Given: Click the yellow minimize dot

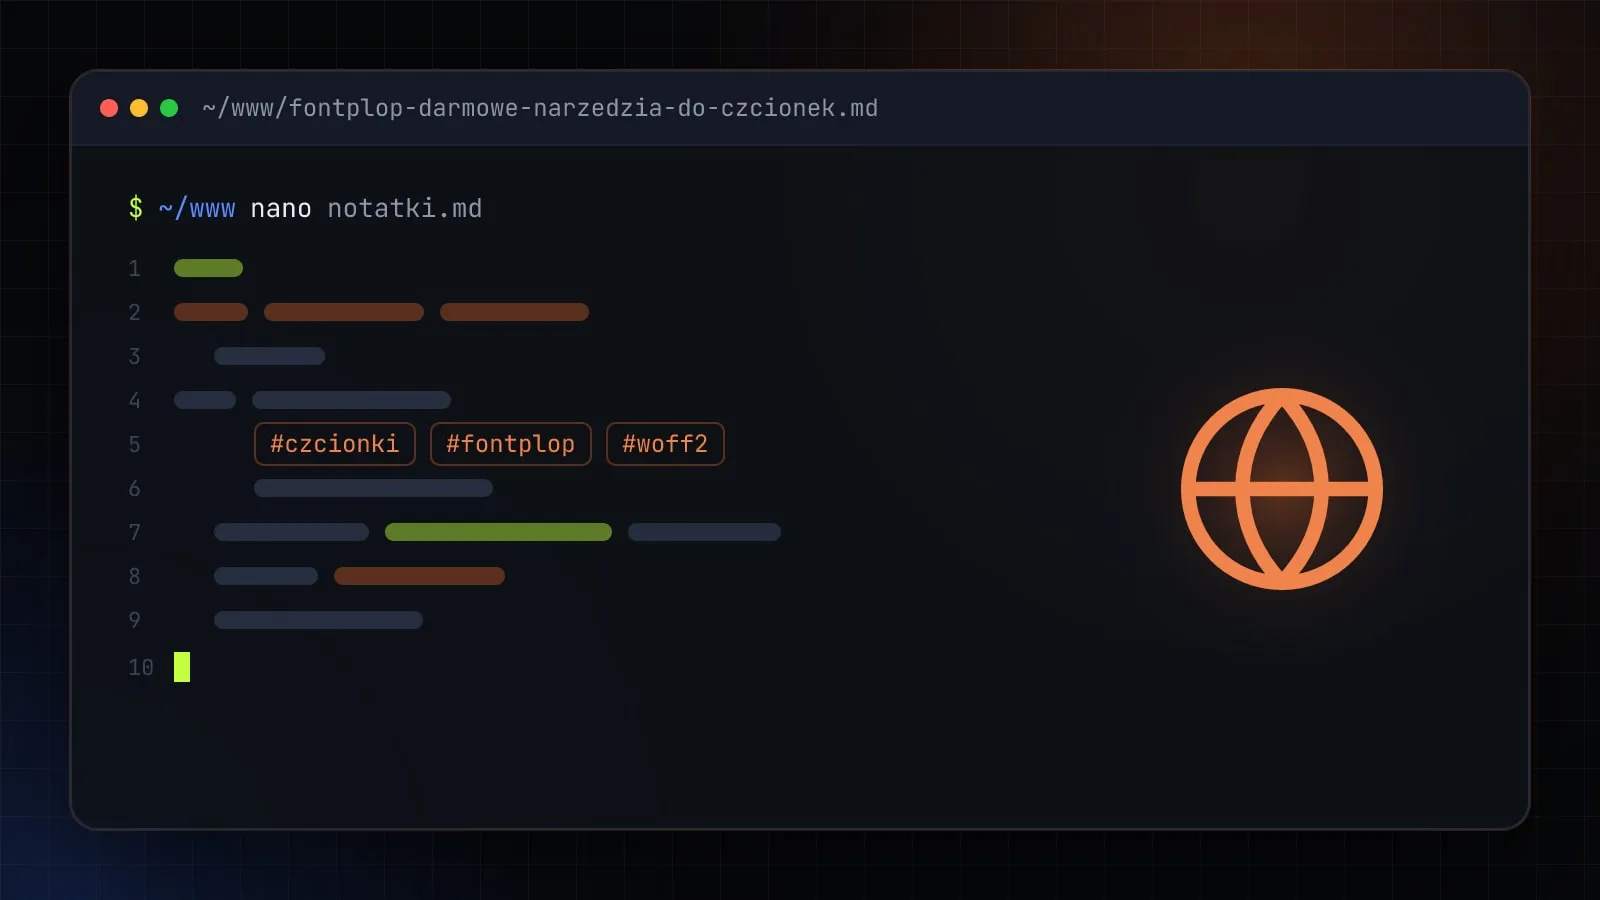Looking at the screenshot, I should click(x=139, y=108).
